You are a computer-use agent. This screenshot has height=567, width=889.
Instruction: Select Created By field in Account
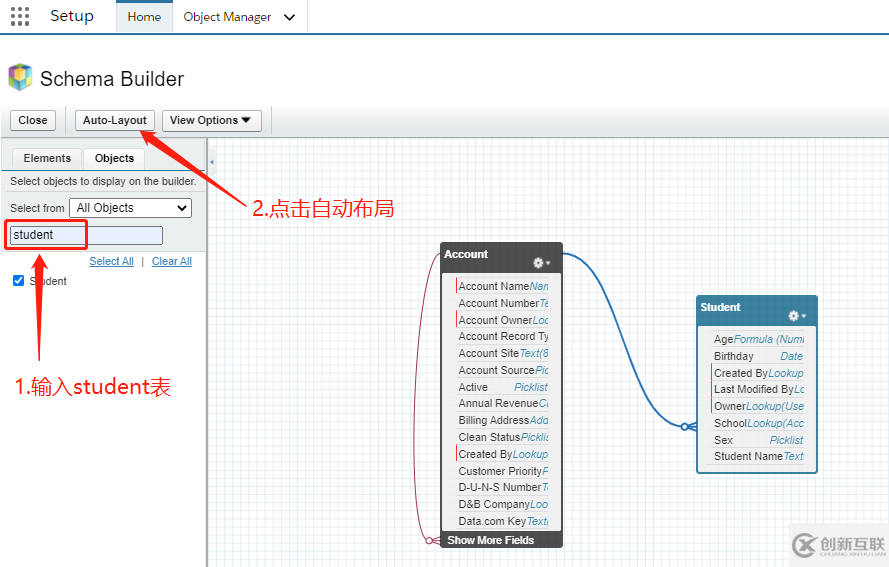tap(503, 454)
